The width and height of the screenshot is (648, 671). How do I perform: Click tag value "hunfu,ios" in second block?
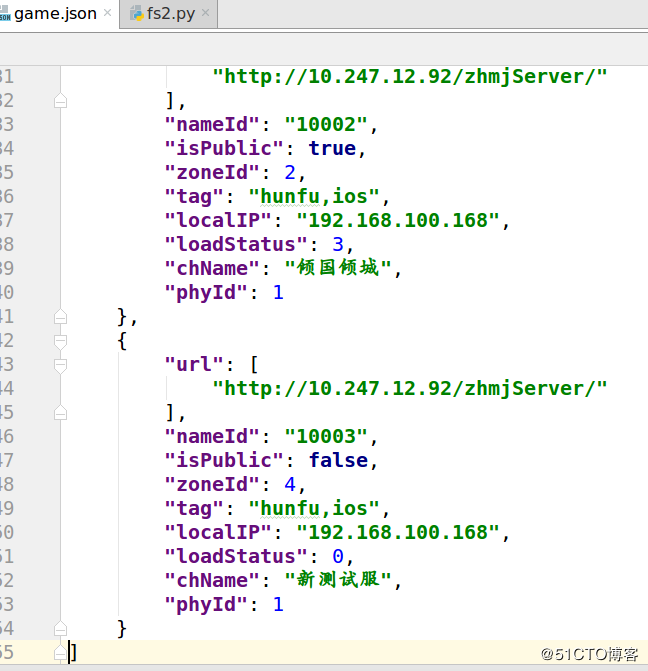[x=314, y=508]
